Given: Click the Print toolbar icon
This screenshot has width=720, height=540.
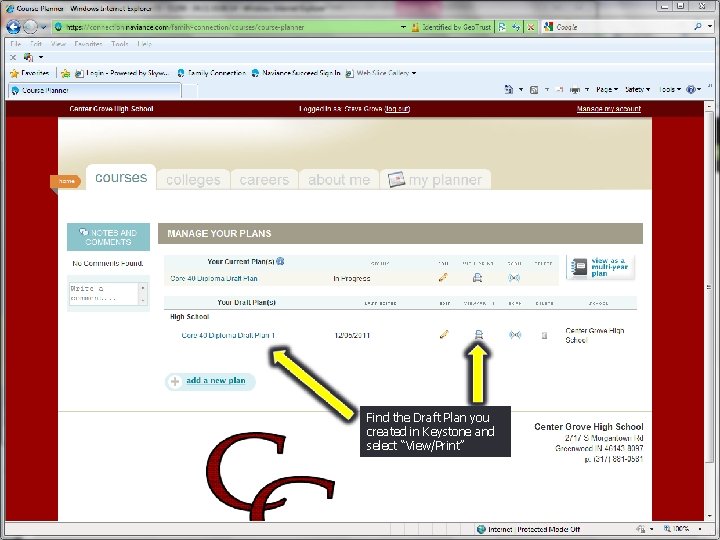Looking at the screenshot, I should pyautogui.click(x=574, y=90).
